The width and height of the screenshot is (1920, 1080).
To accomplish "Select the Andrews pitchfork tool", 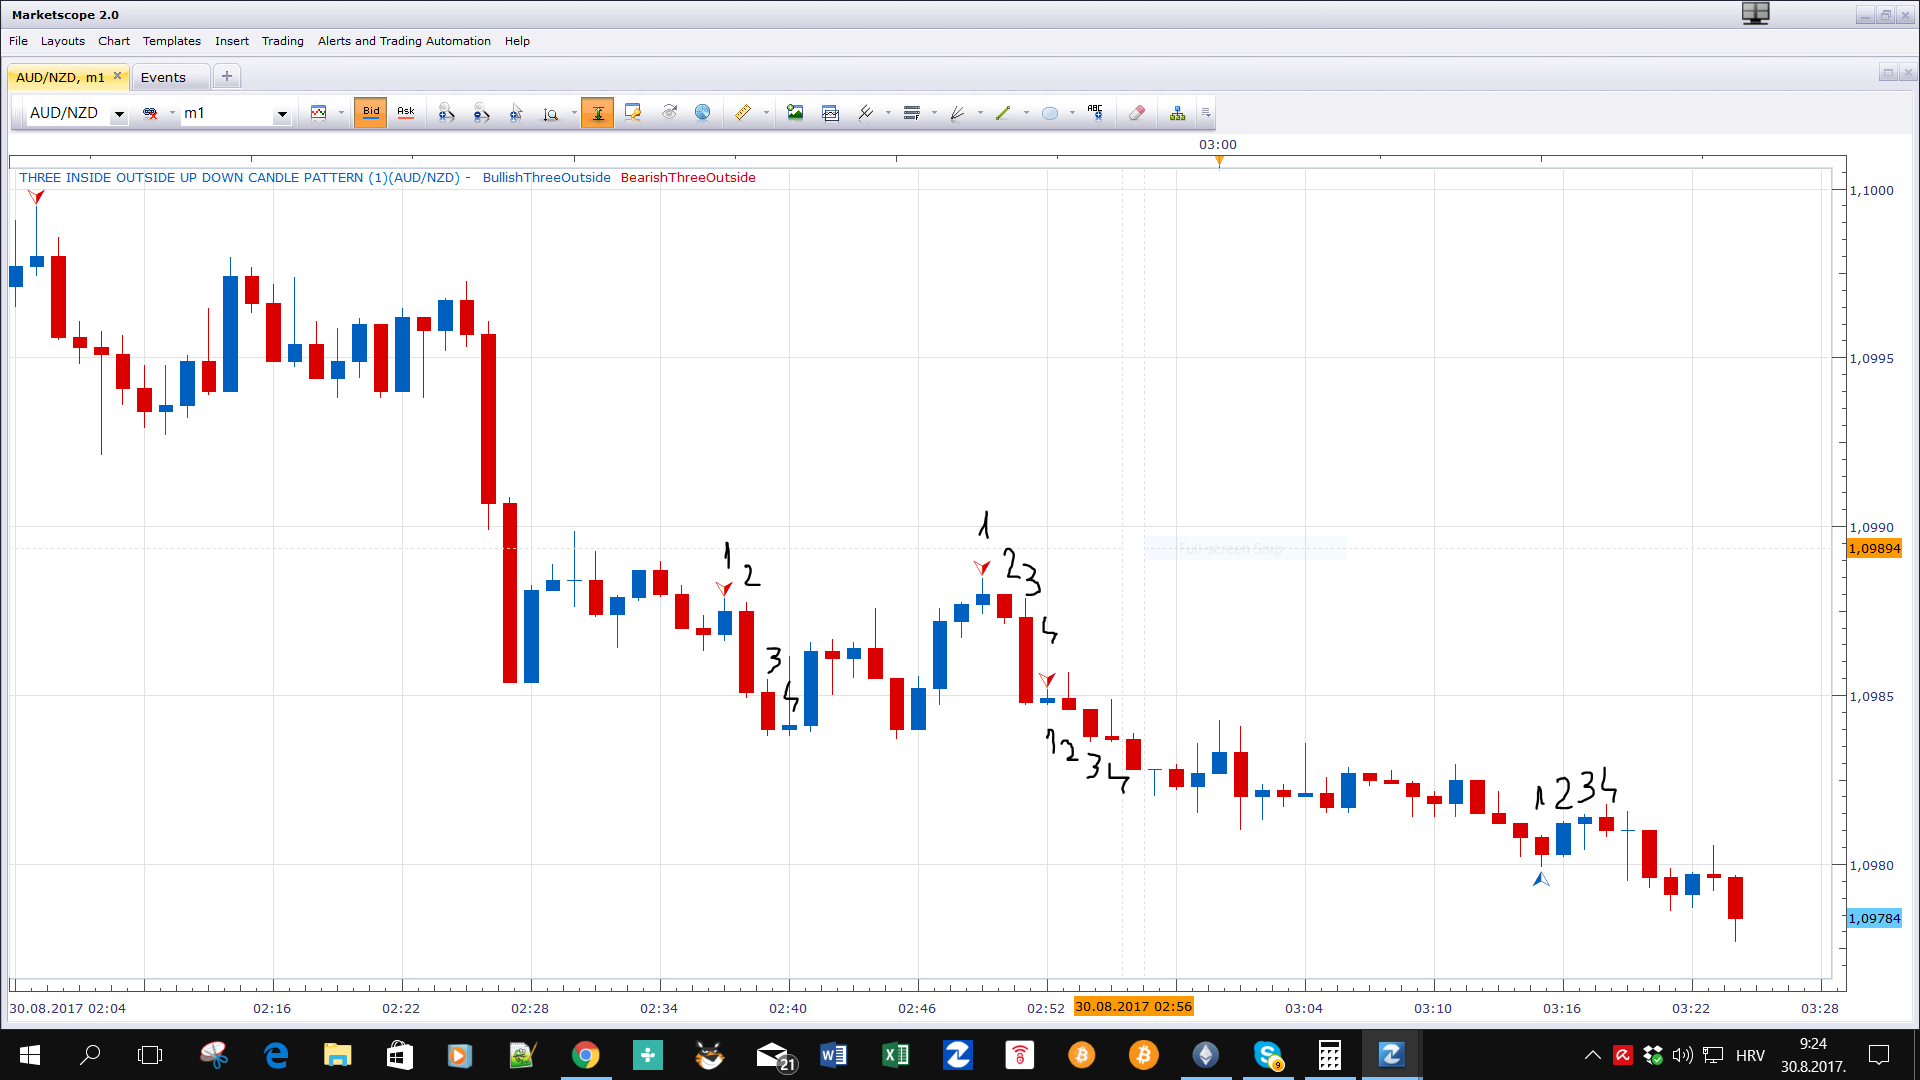I will pos(866,113).
